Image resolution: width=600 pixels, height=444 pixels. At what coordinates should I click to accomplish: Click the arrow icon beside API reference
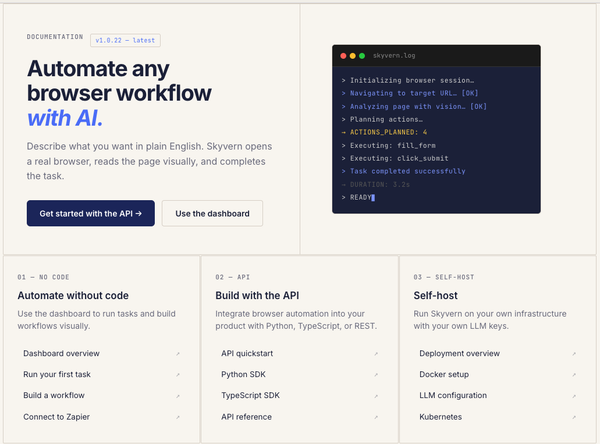click(x=376, y=417)
